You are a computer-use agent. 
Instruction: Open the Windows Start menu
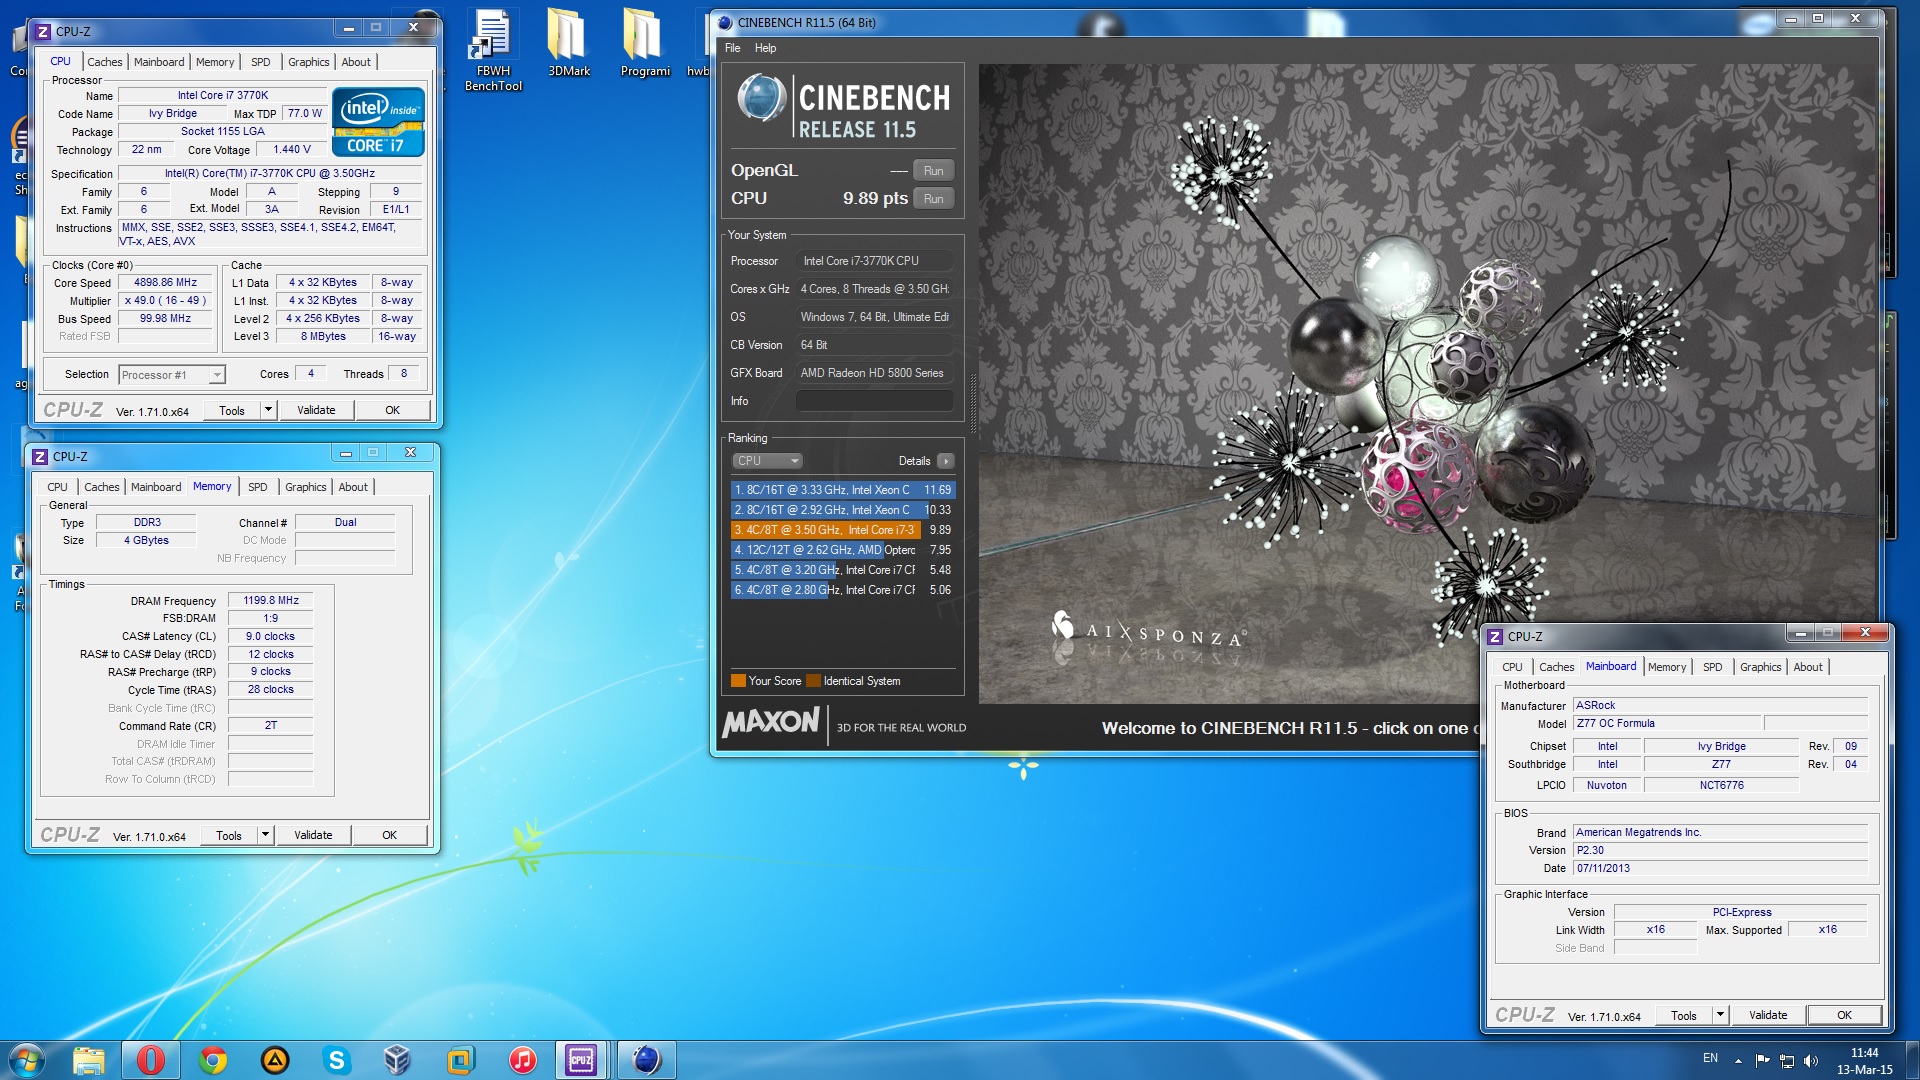click(x=27, y=1060)
